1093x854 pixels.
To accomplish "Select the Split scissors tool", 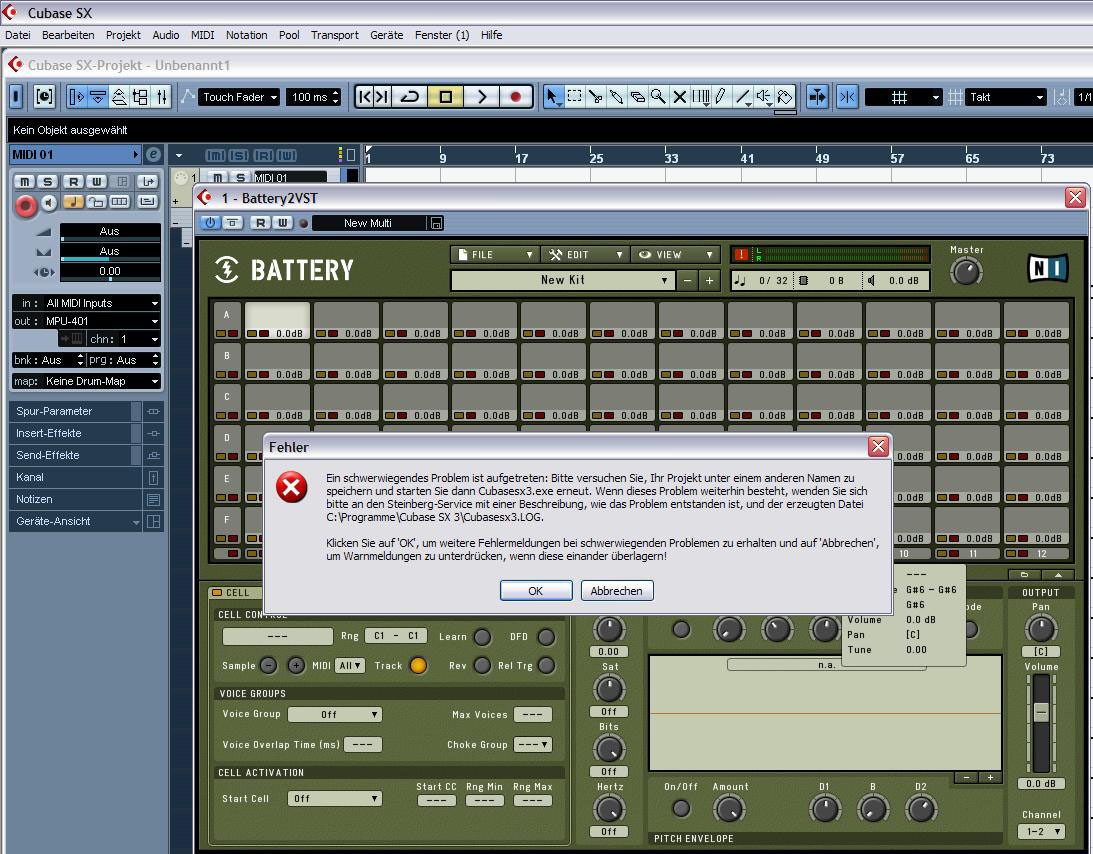I will coord(595,97).
